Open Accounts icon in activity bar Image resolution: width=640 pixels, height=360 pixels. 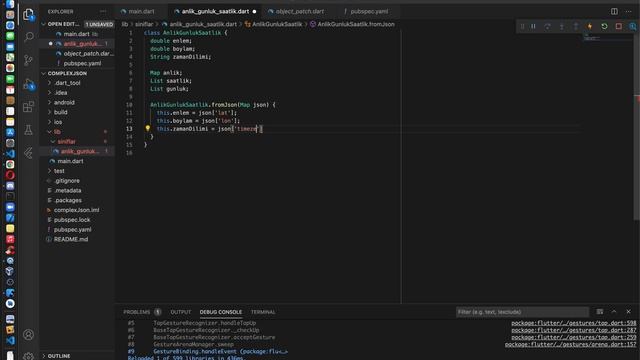point(29,335)
